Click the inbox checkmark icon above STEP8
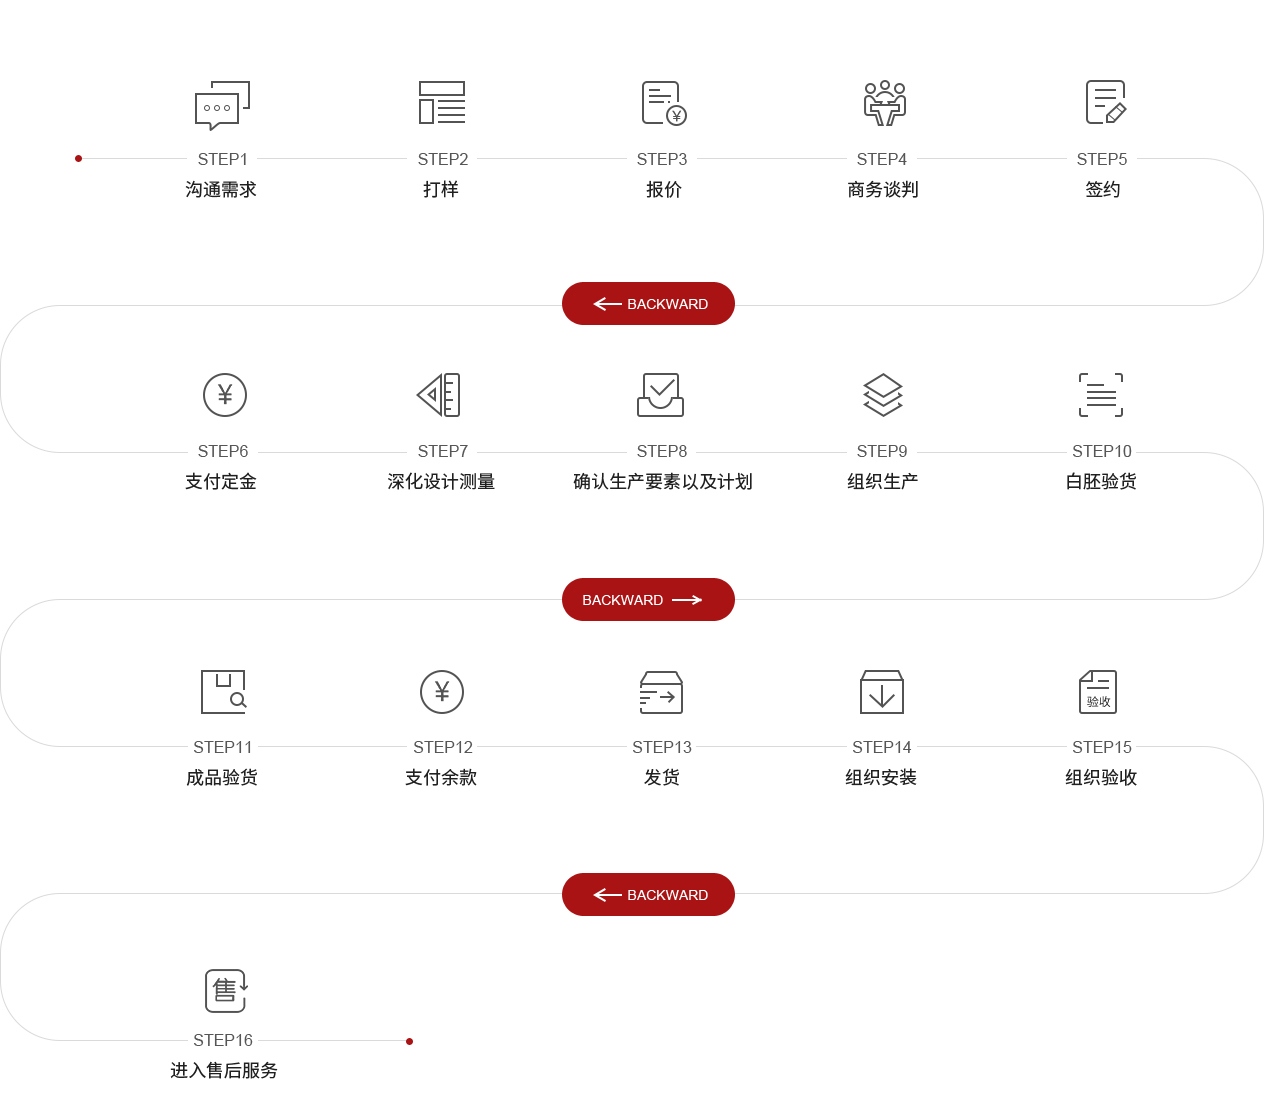Screen dimensions: 1264x1098 660,395
